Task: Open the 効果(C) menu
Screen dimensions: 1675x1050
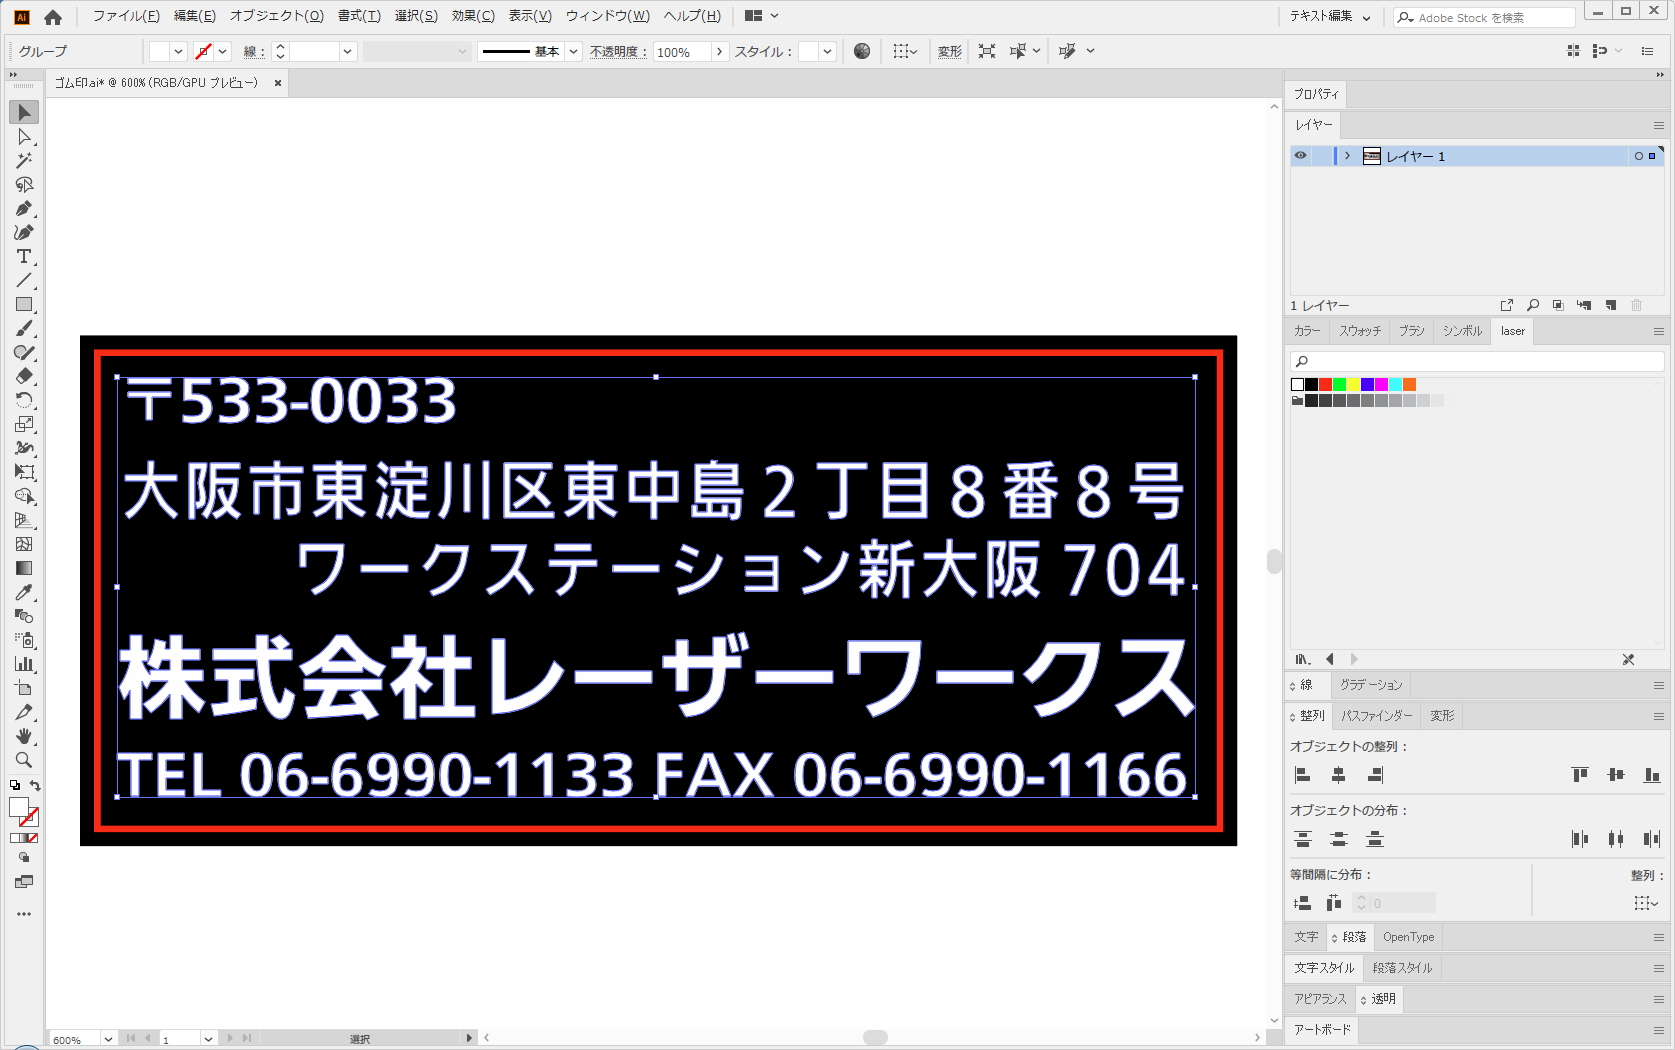Action: tap(472, 16)
